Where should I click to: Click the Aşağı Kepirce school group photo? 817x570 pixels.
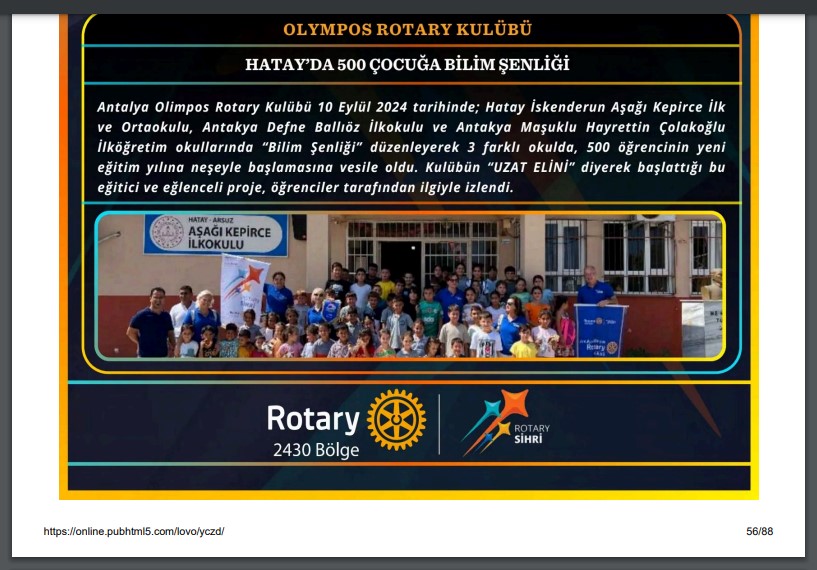[410, 286]
